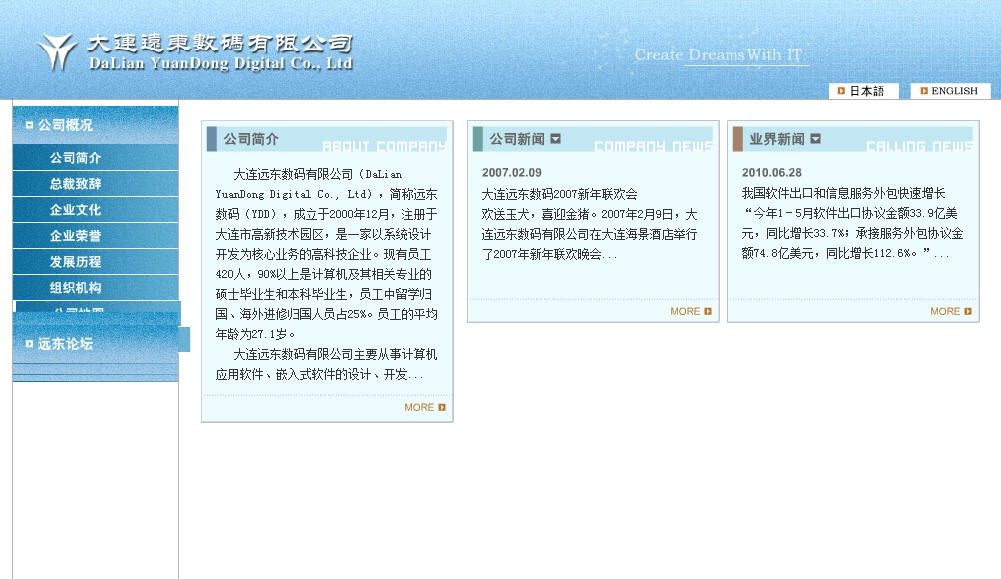
Task: Click the arrow icon beside 日本語
Action: [x=841, y=91]
